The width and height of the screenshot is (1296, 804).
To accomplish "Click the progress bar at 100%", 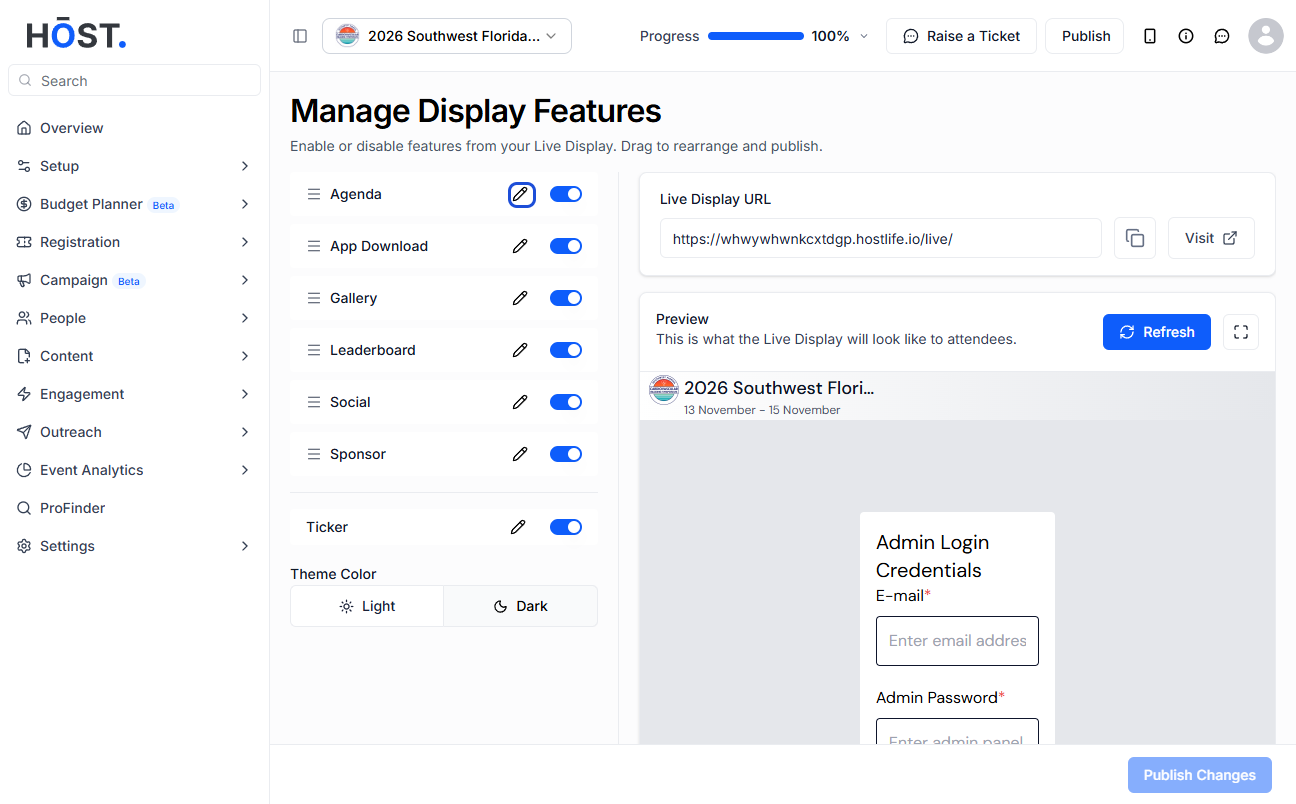I will 756,36.
